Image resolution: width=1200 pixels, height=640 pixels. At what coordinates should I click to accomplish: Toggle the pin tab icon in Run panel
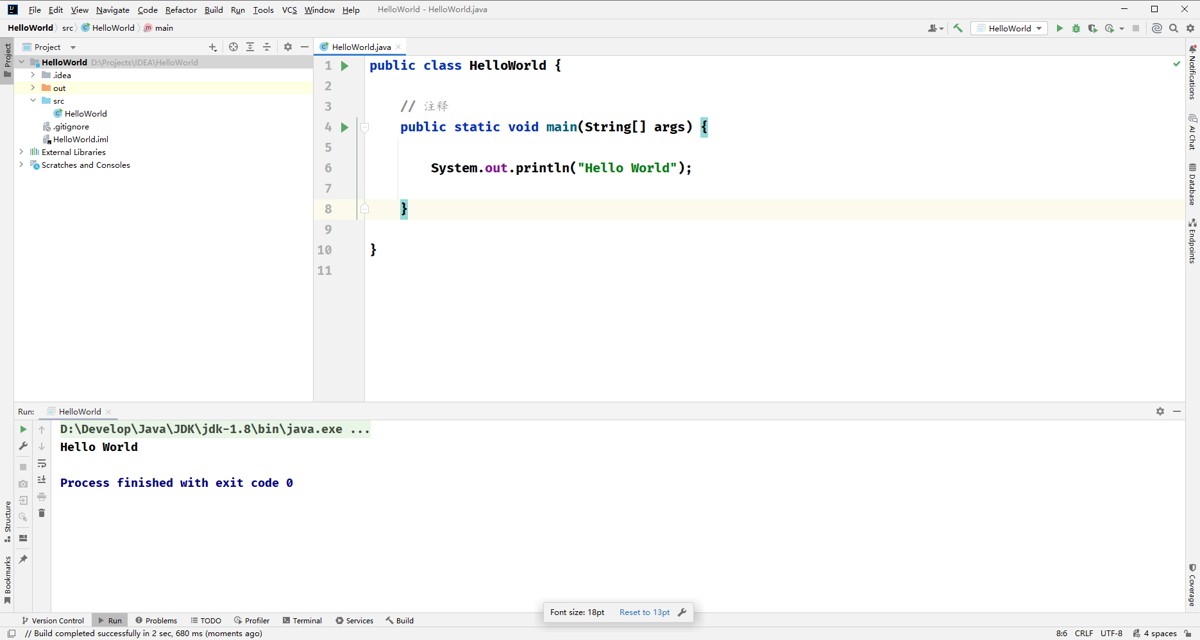coord(23,559)
